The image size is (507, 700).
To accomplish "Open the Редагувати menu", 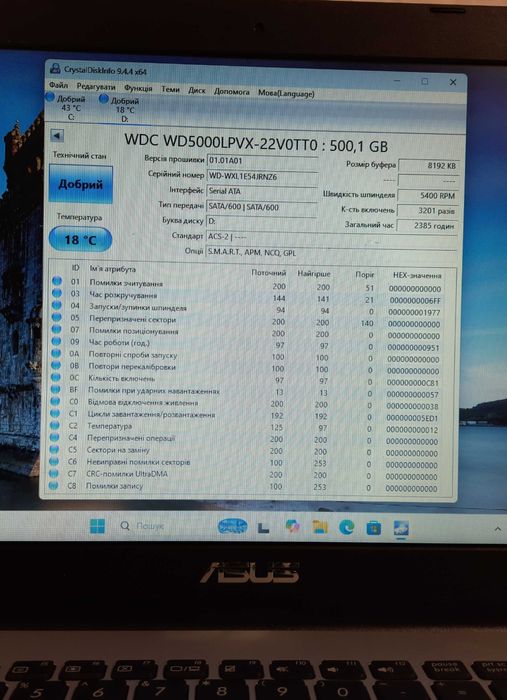I will click(96, 87).
